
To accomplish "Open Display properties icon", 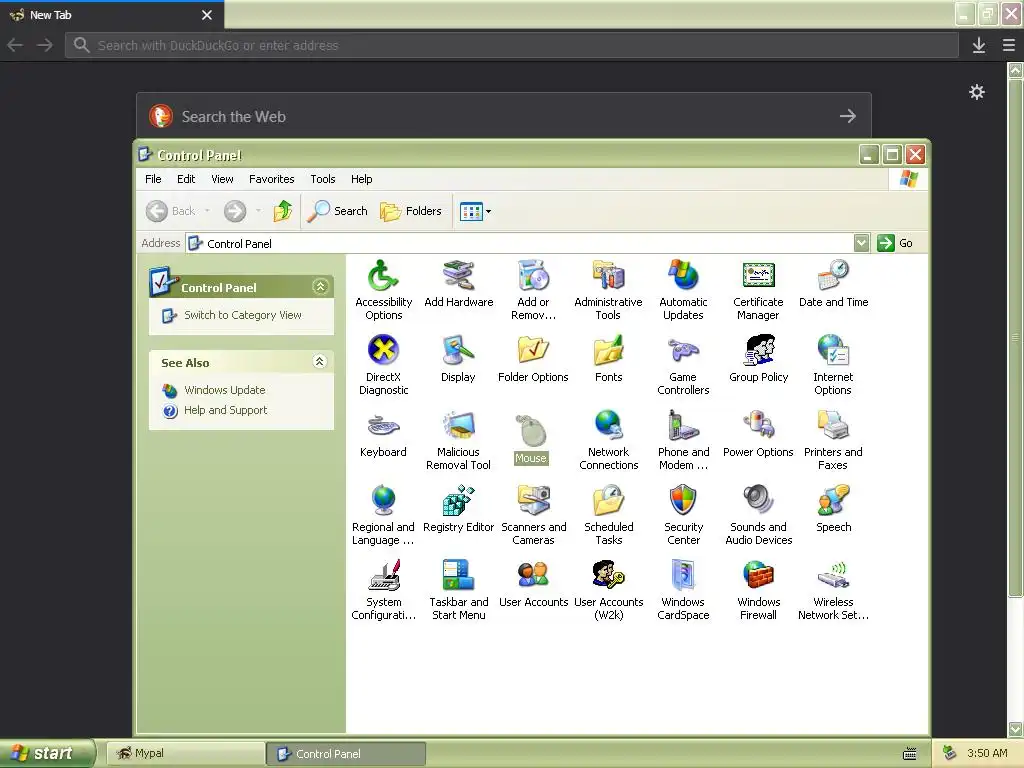I will pyautogui.click(x=458, y=359).
